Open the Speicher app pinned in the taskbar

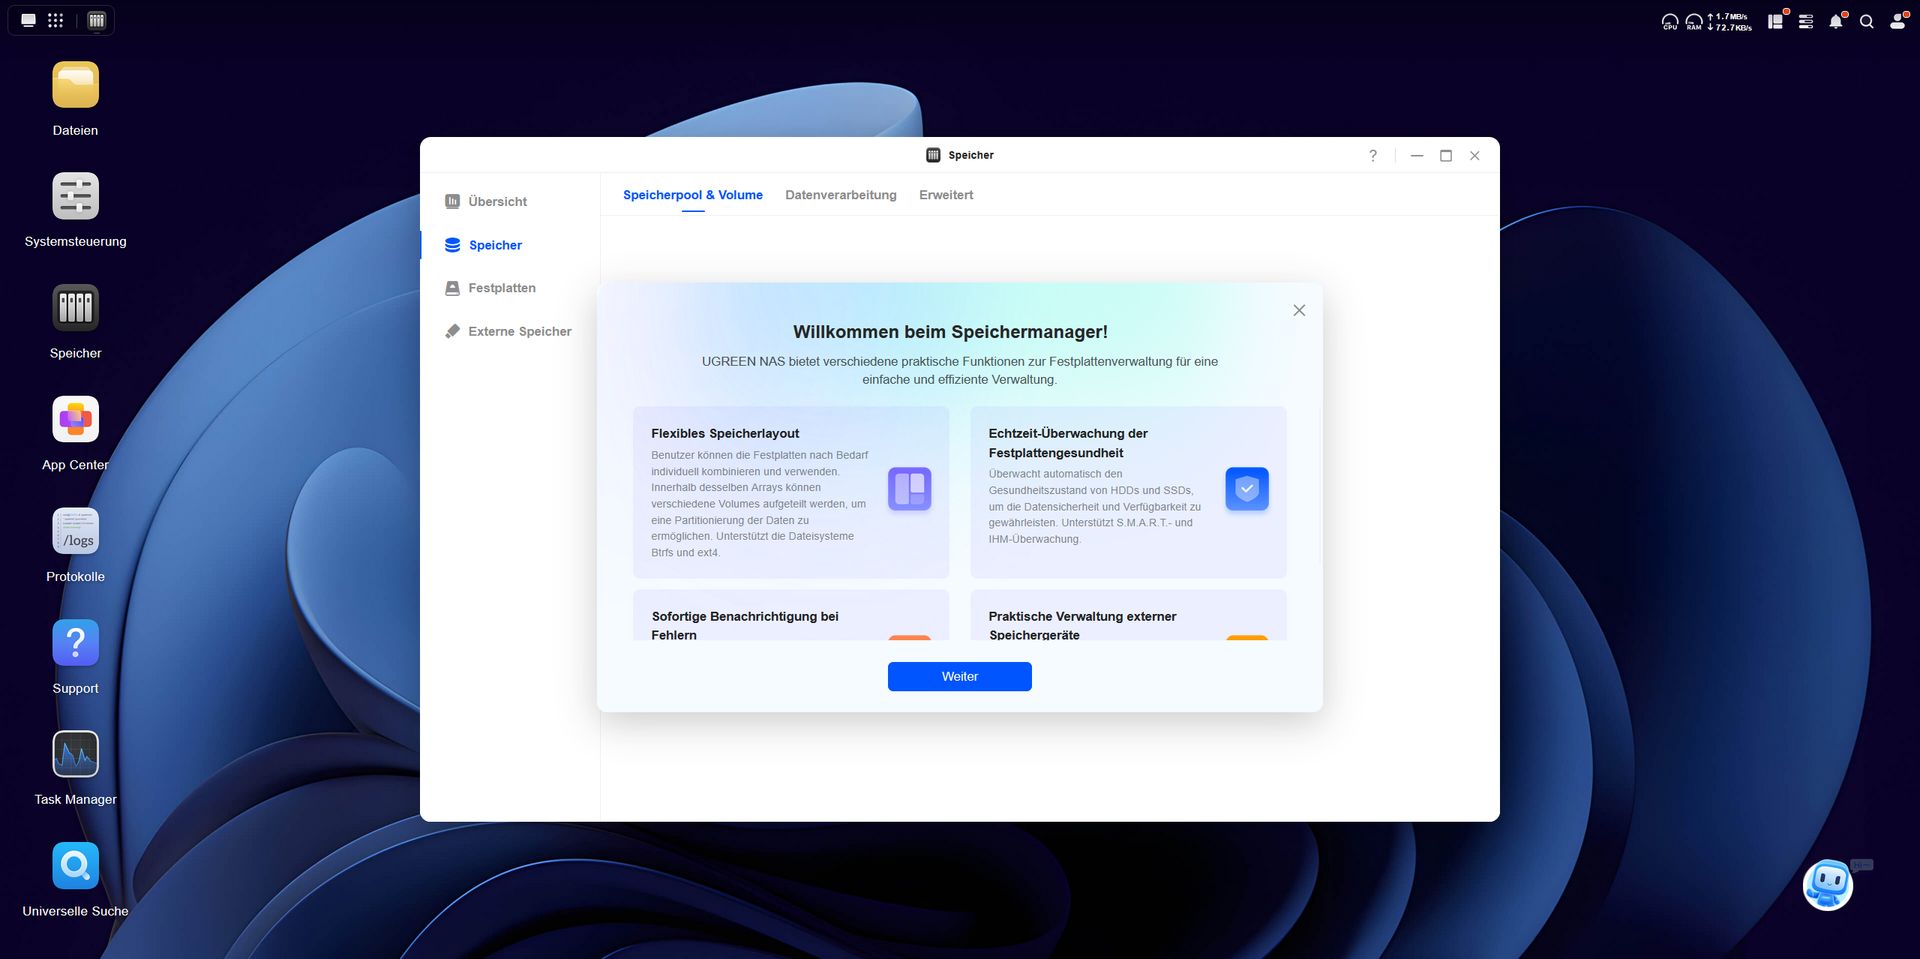(x=96, y=19)
